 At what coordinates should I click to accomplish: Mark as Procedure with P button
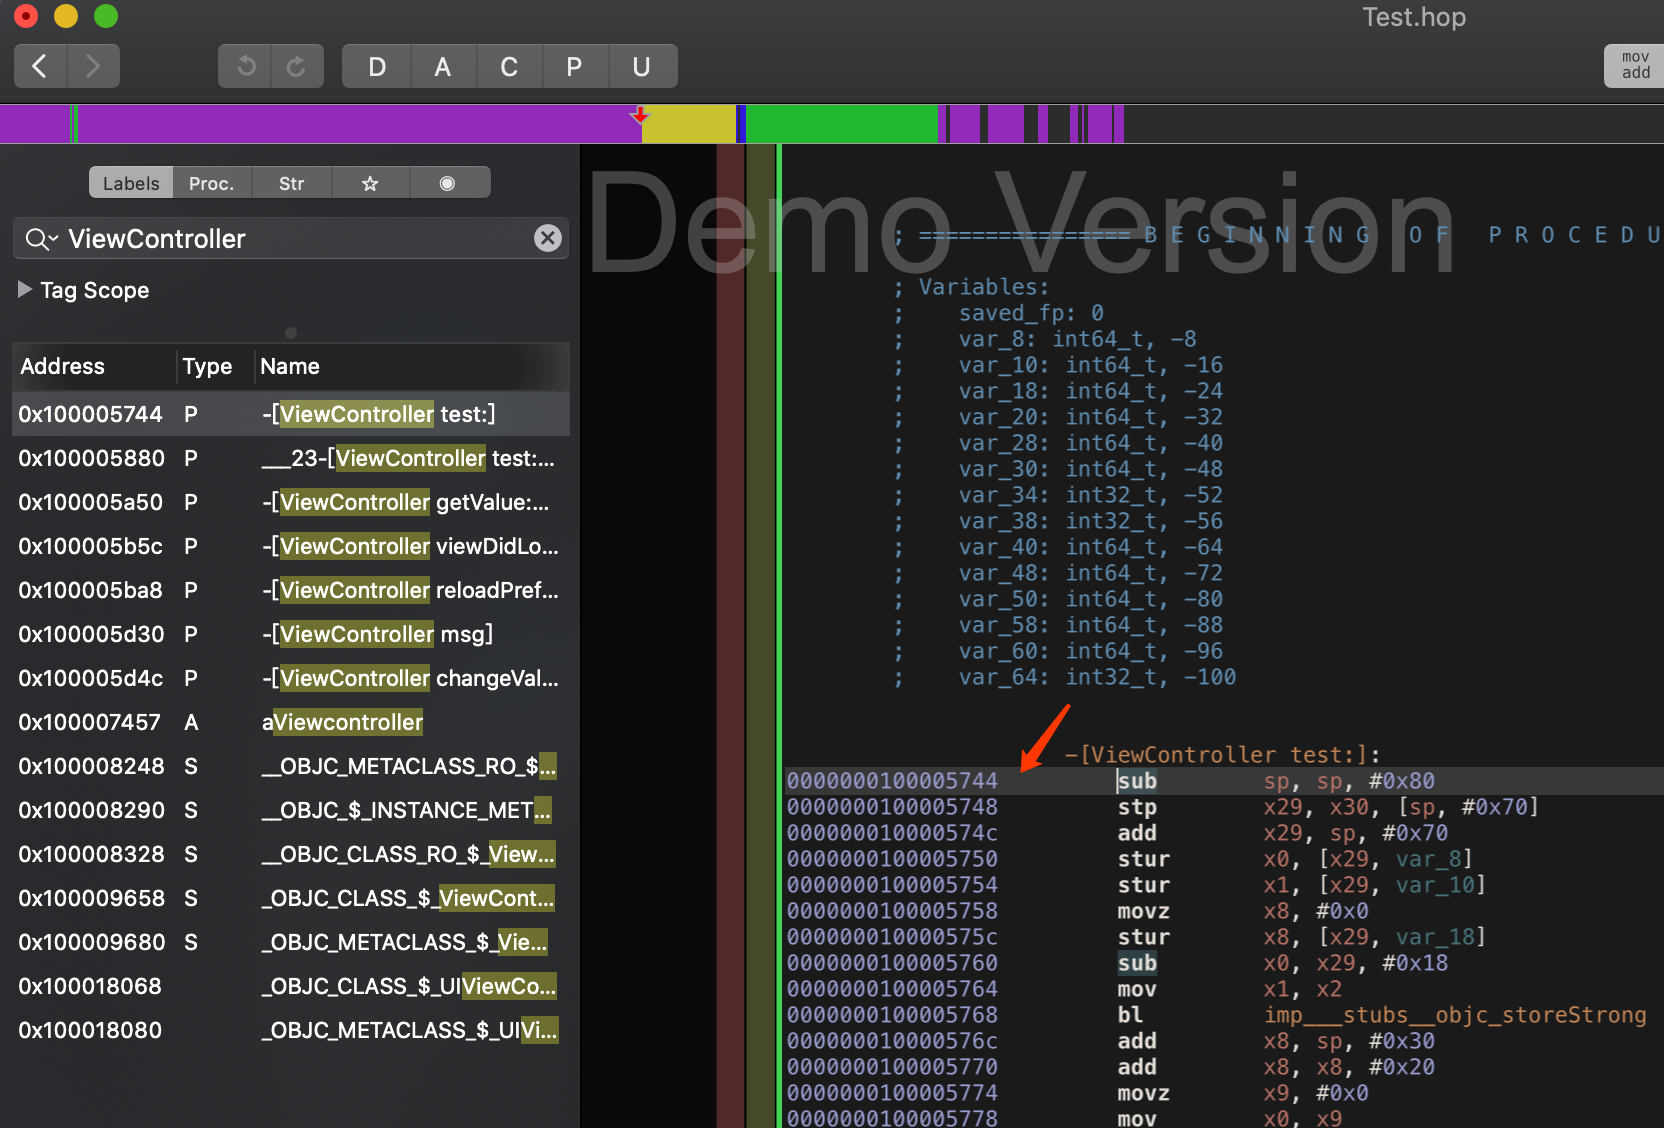574,66
